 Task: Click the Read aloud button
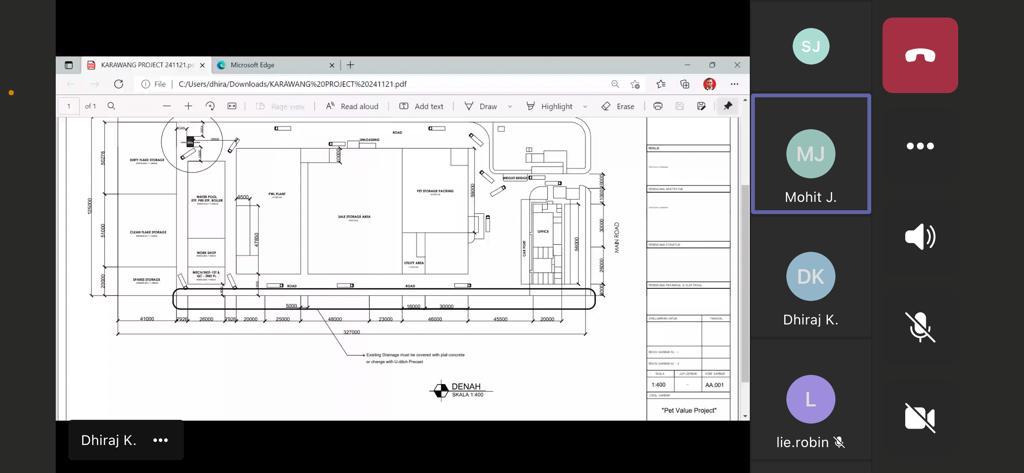pyautogui.click(x=352, y=106)
